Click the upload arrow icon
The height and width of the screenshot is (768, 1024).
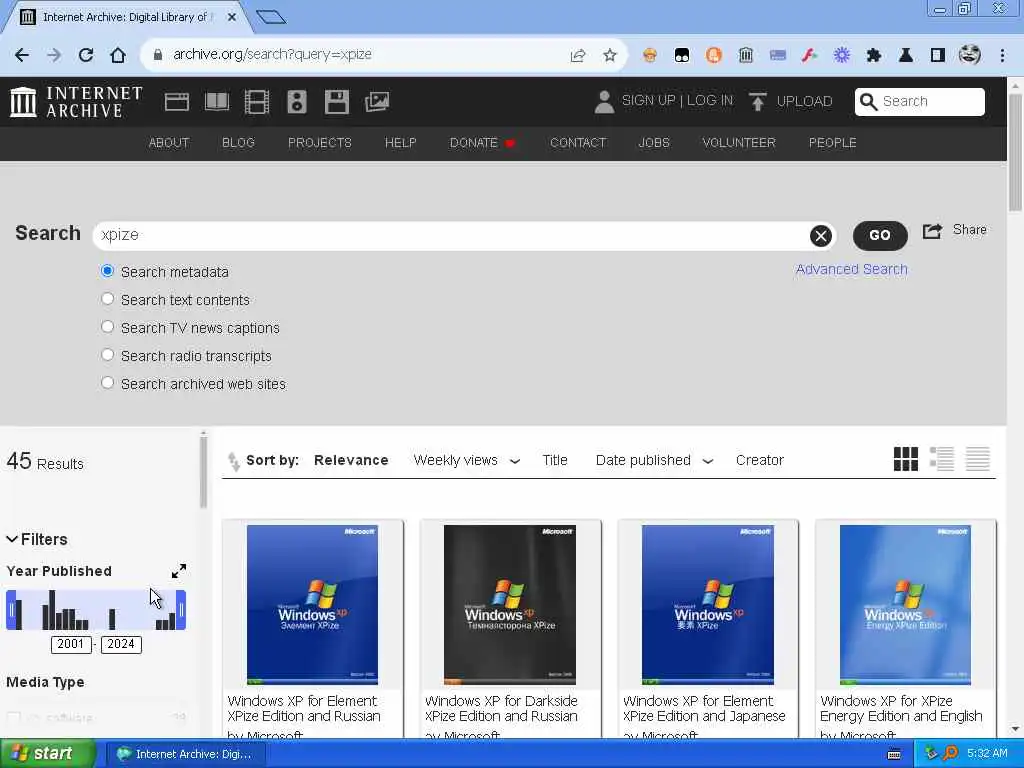[758, 102]
